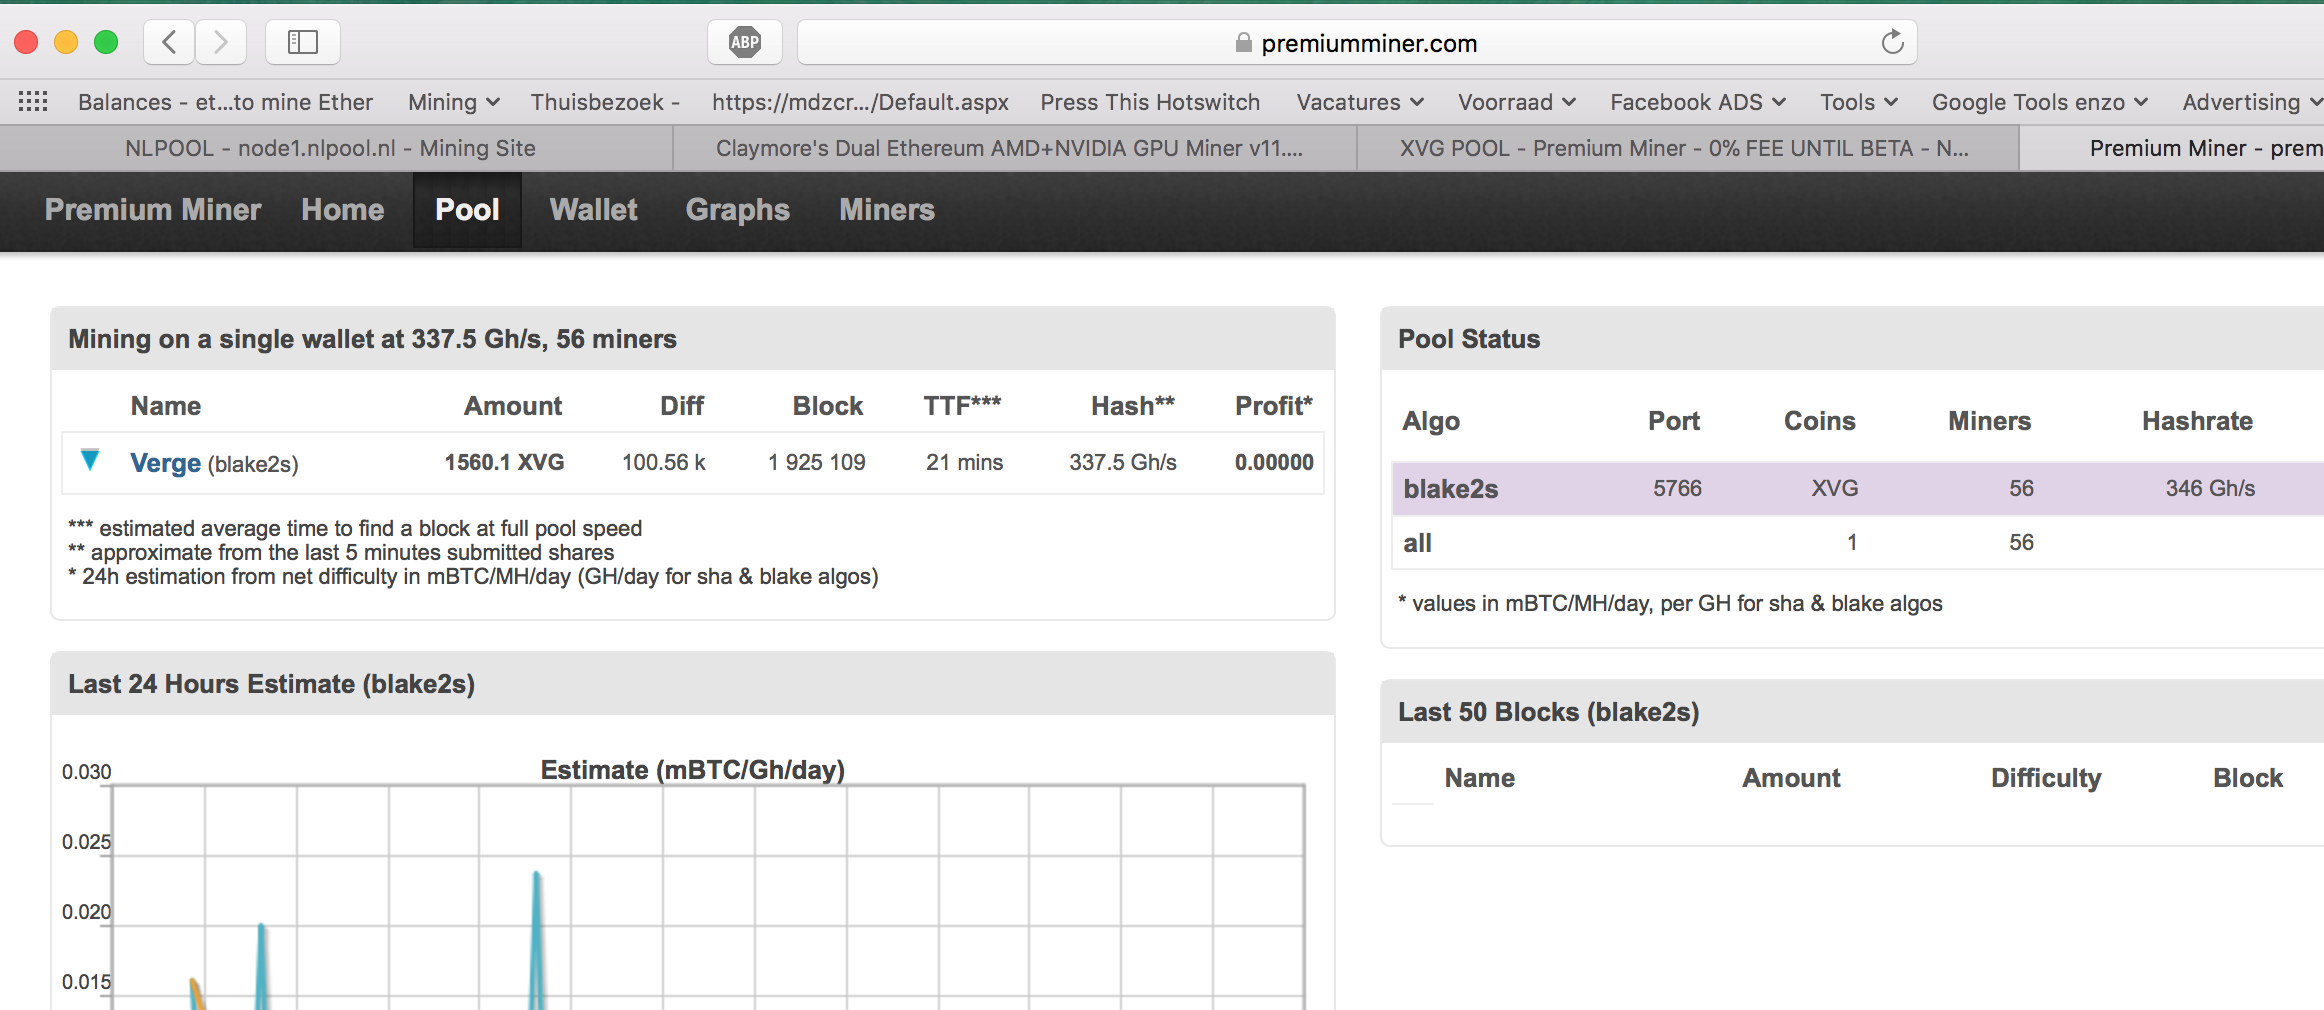Select the active Premium Miner browser tab

pos(2172,148)
